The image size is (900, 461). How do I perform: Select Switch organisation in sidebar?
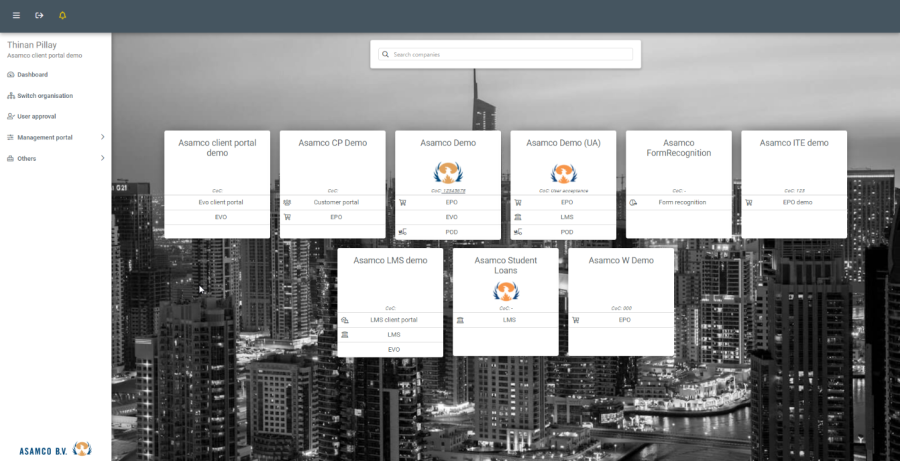(x=45, y=95)
